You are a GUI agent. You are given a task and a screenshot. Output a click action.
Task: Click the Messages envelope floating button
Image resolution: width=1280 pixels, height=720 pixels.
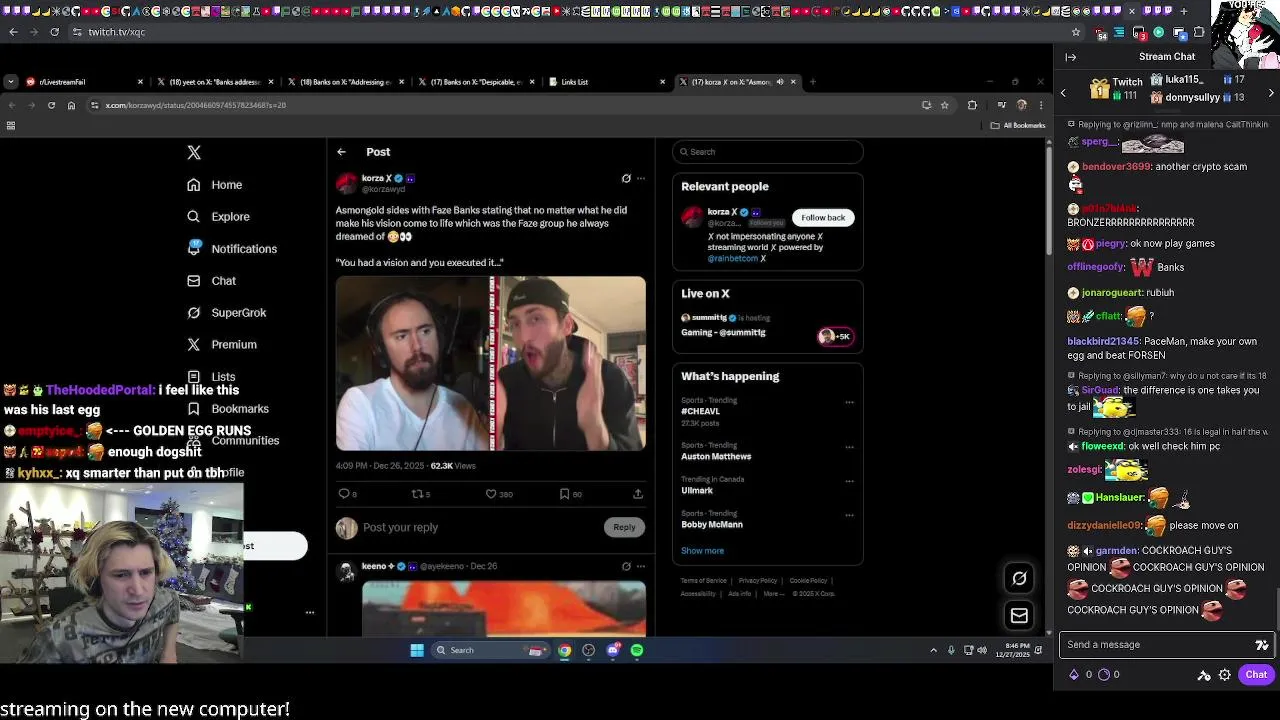(x=1019, y=616)
